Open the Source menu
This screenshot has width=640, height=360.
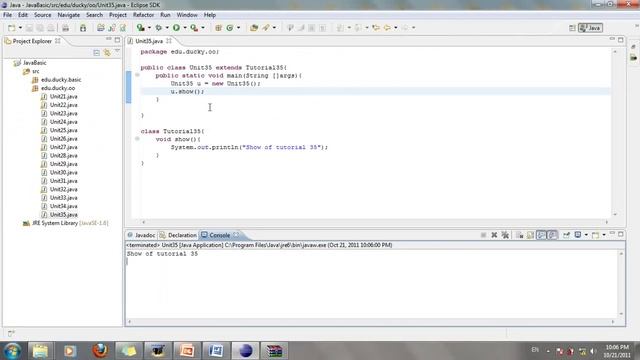click(x=42, y=15)
